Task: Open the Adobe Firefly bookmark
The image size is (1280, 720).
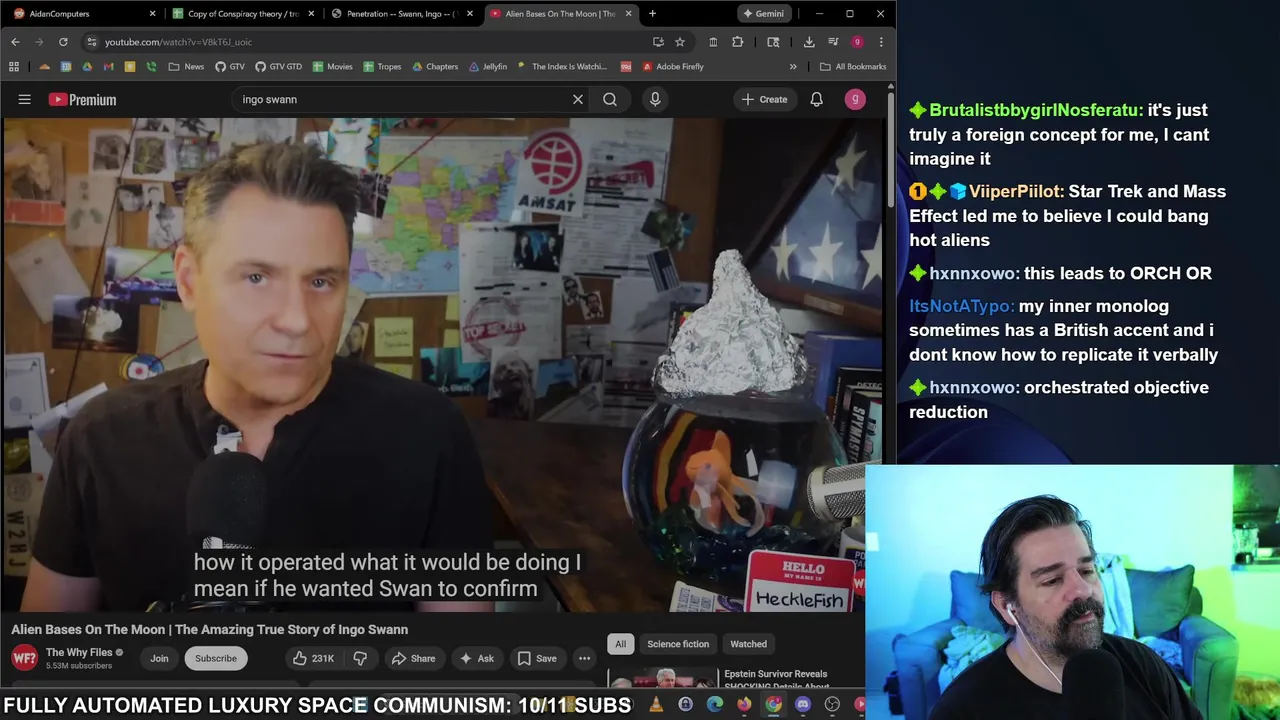Action: pyautogui.click(x=673, y=67)
